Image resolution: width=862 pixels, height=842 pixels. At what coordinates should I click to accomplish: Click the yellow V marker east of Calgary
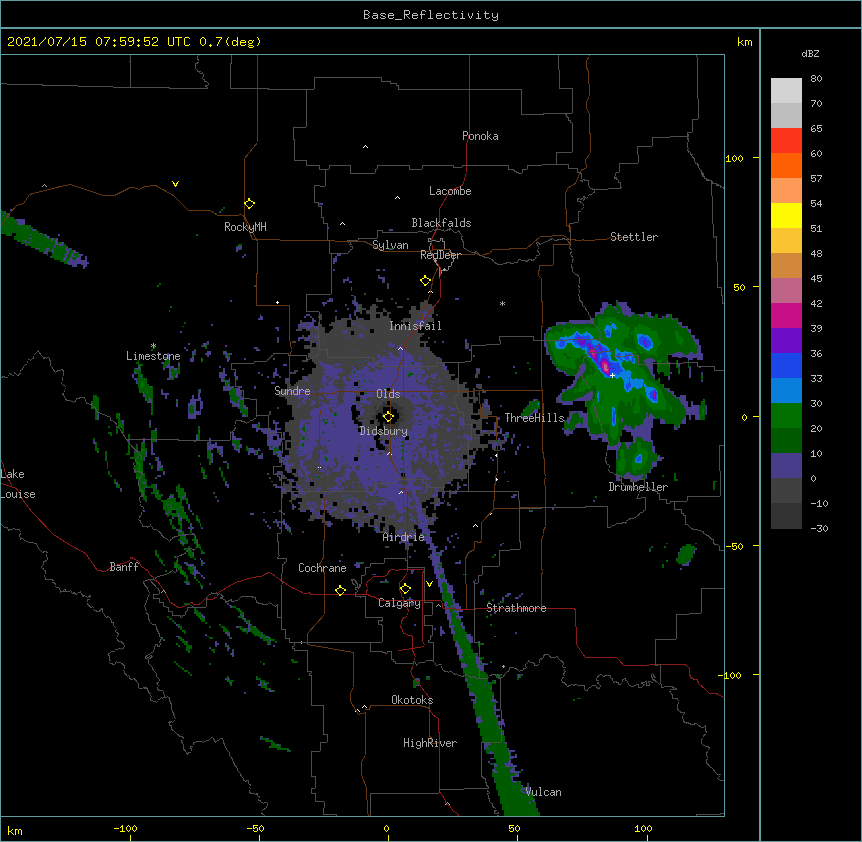pyautogui.click(x=429, y=583)
